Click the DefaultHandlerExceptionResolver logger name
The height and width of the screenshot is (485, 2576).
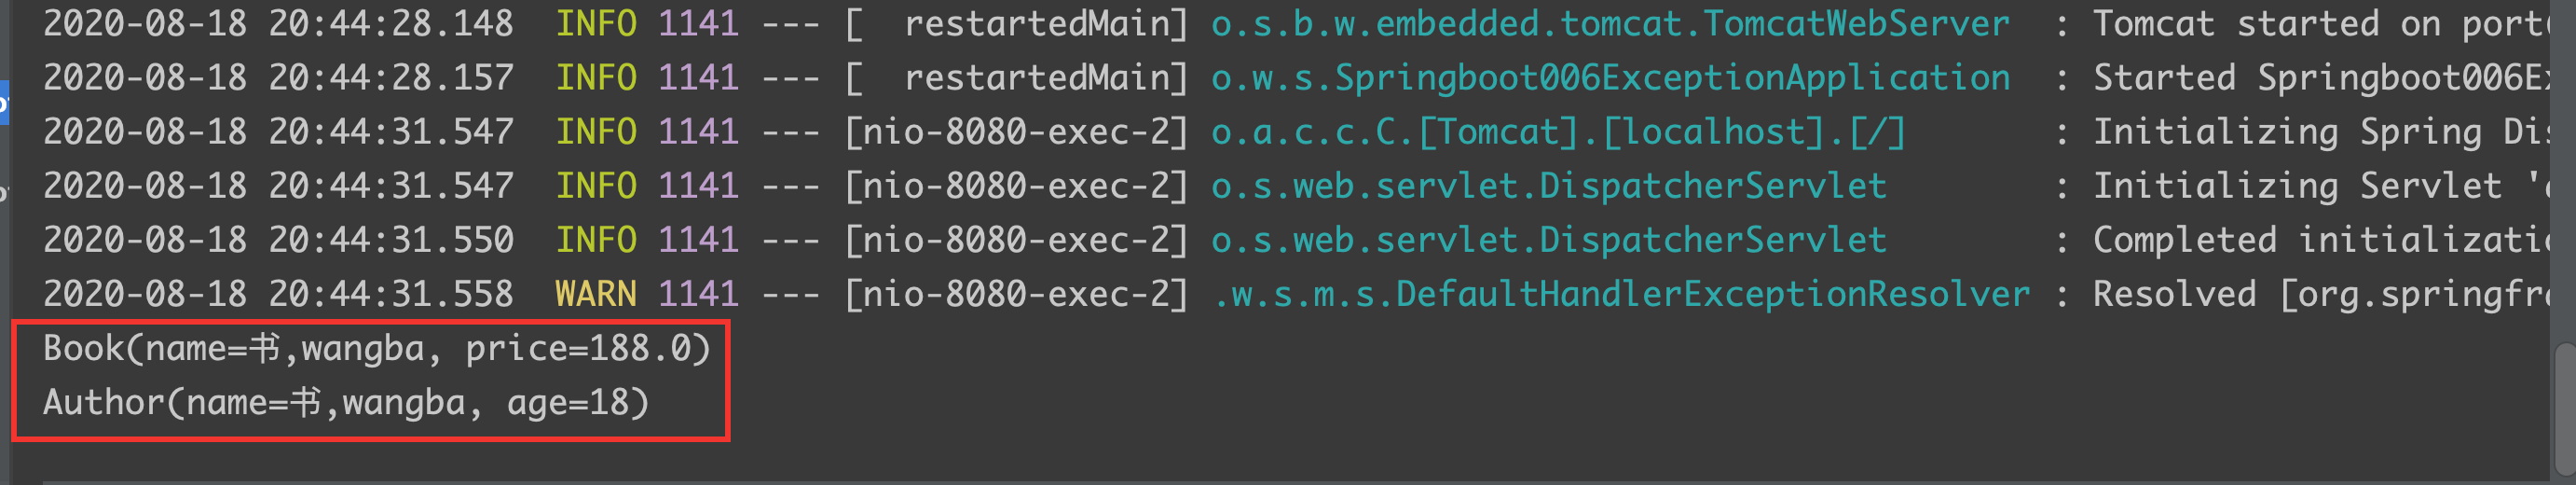tap(1622, 293)
